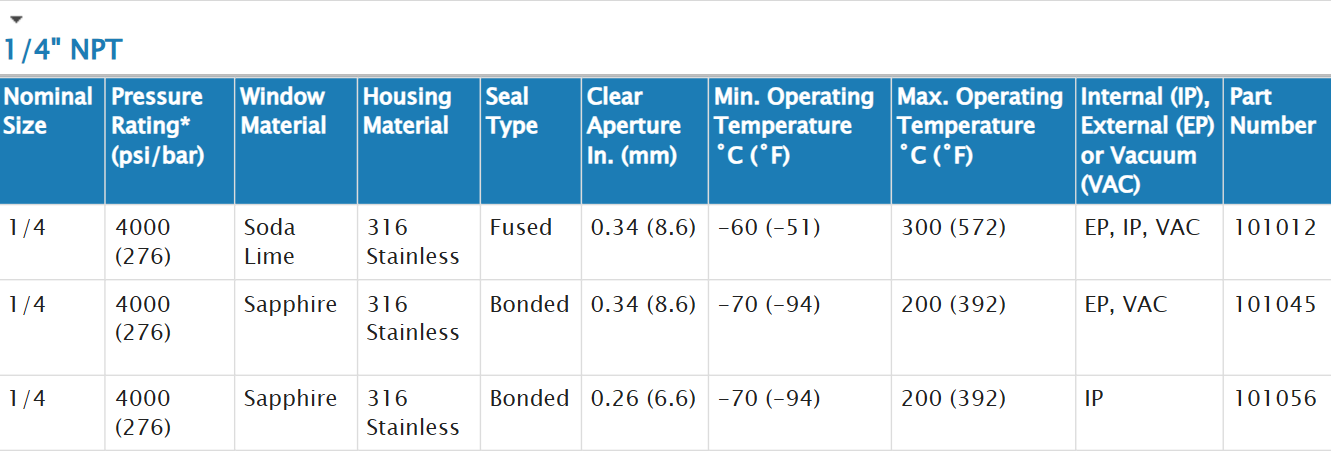Viewport: 1331px width, 451px height.
Task: Collapse the 1/4" NPT section arrow
Action: 15,20
